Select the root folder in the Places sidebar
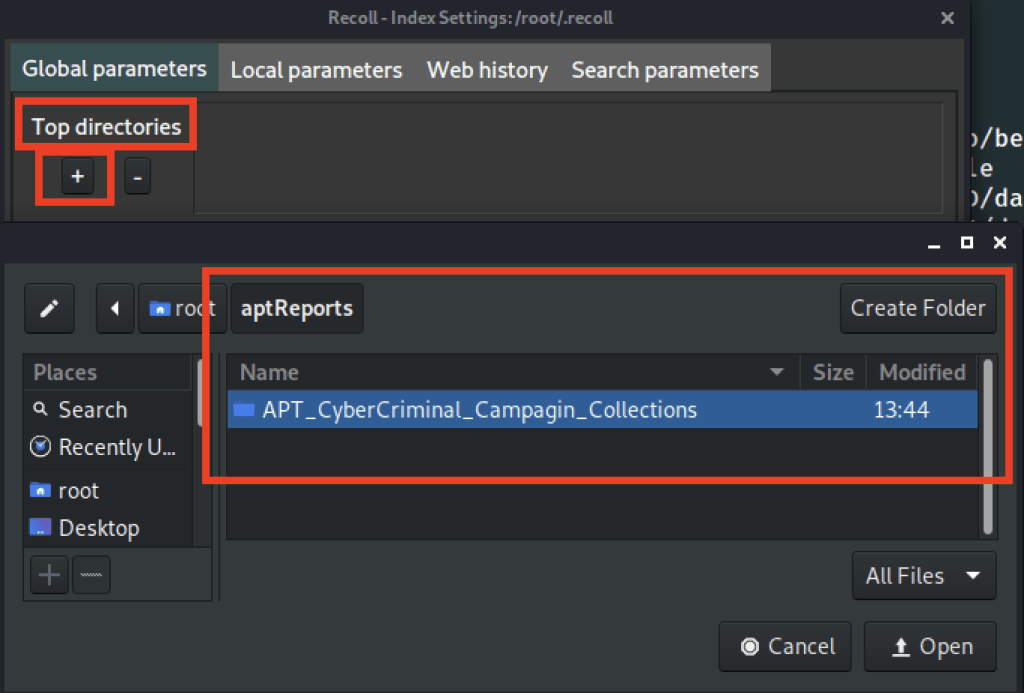The width and height of the screenshot is (1024, 693). click(78, 491)
